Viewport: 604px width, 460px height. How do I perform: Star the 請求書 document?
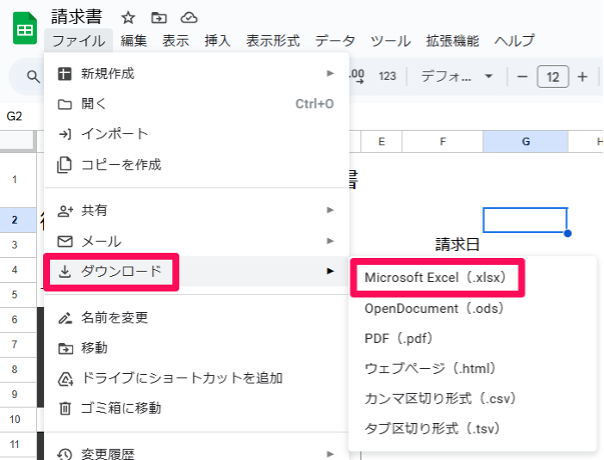(128, 17)
